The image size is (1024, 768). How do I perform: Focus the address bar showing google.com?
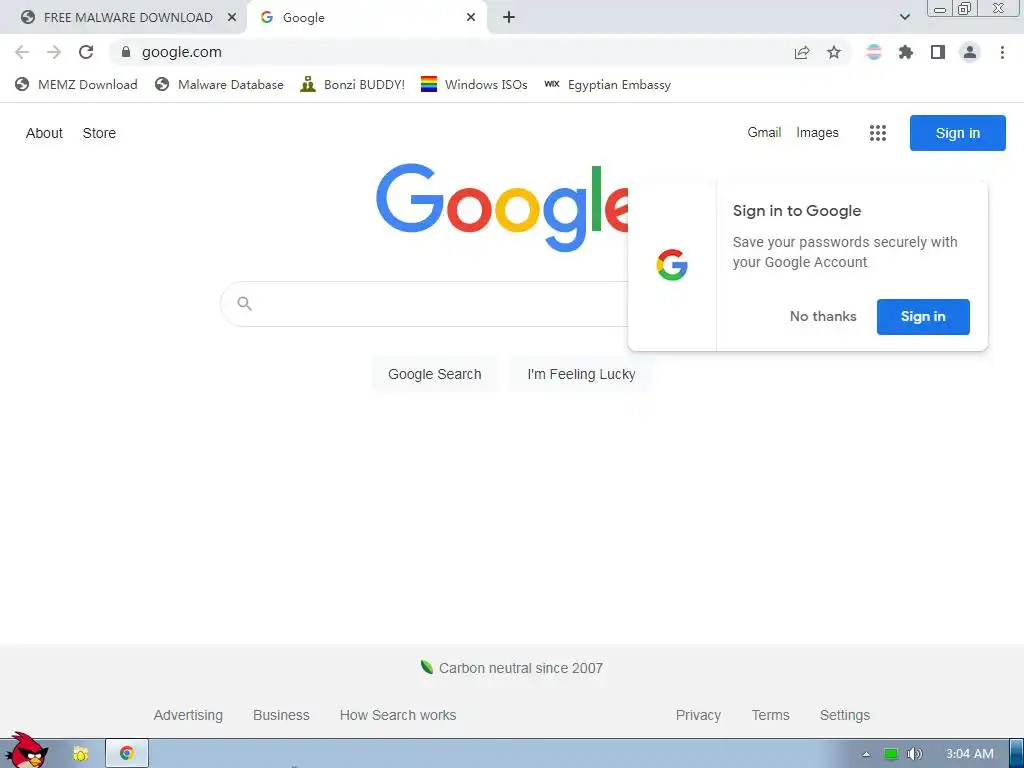click(x=451, y=52)
